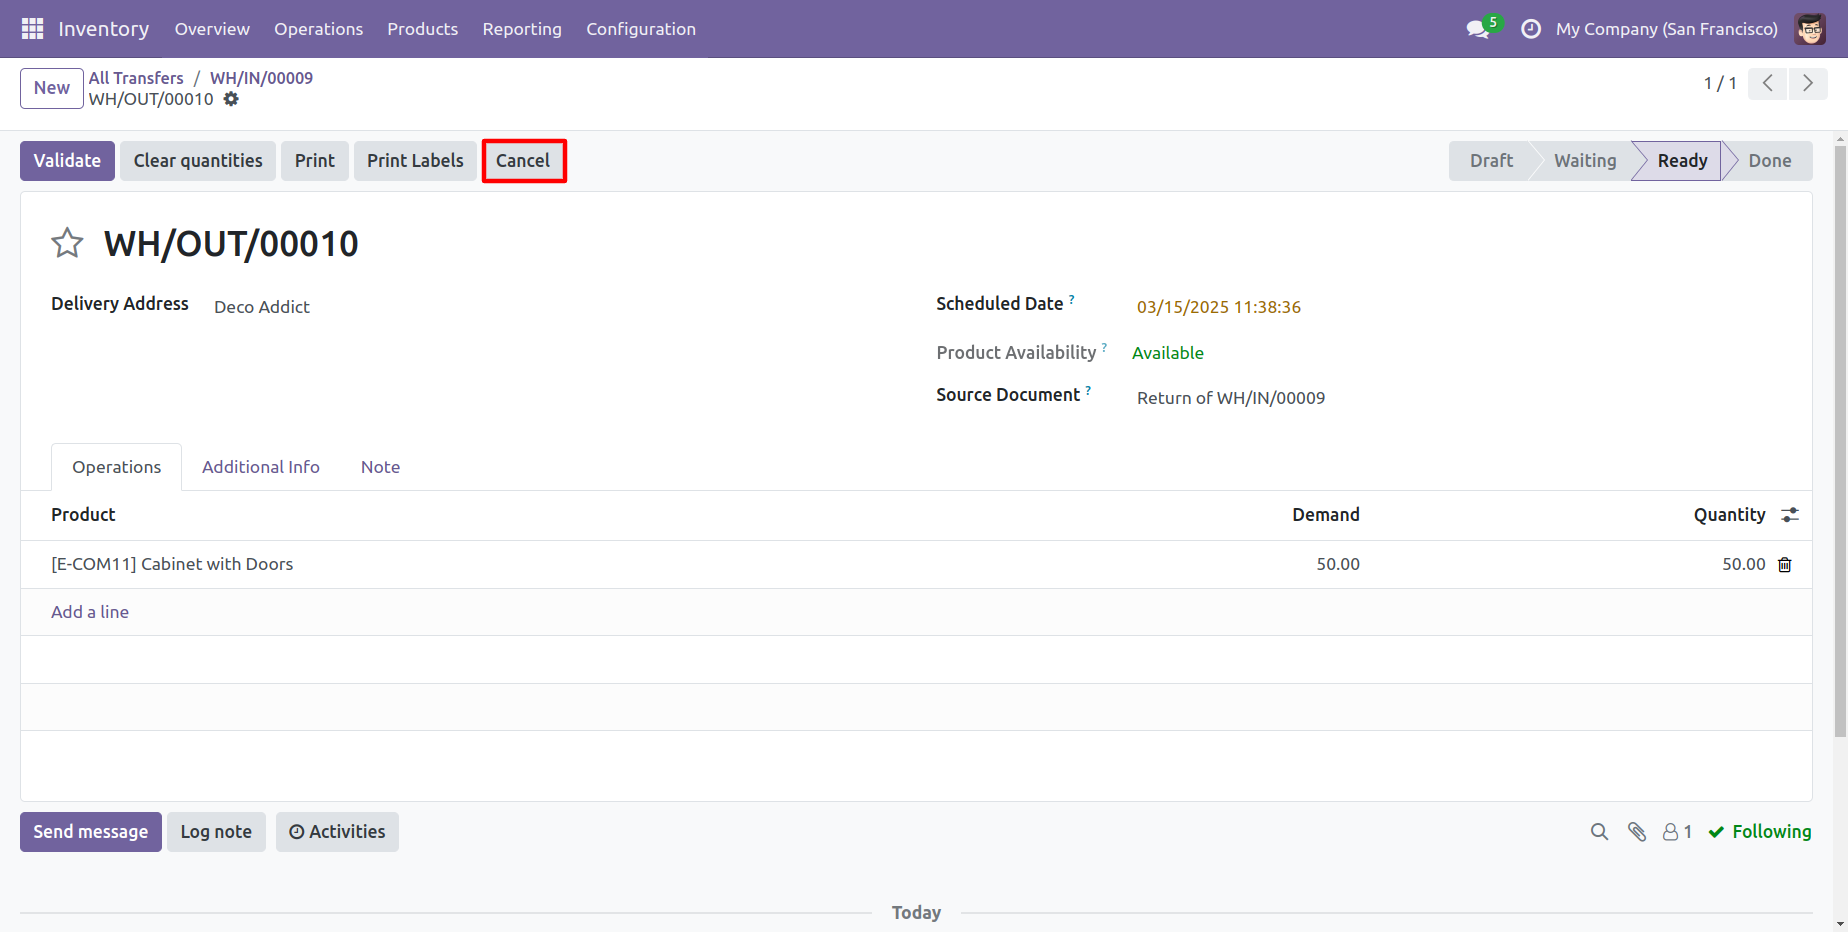
Task: Click the Validate button
Action: coord(67,161)
